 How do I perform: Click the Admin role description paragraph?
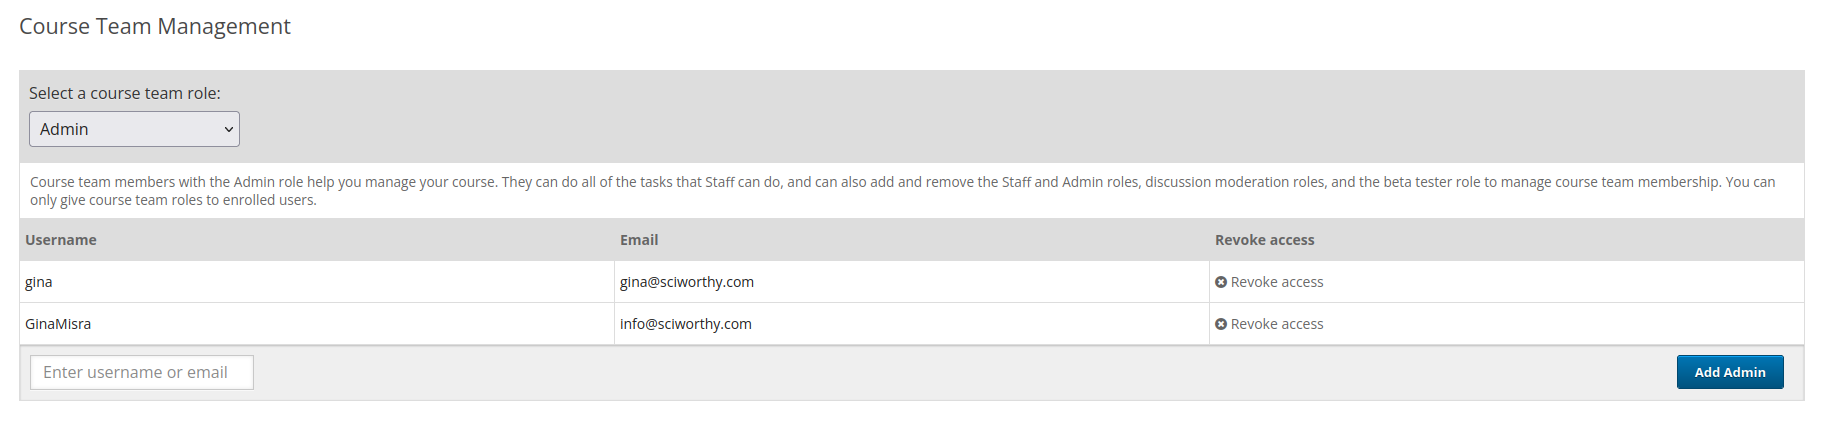coord(903,191)
